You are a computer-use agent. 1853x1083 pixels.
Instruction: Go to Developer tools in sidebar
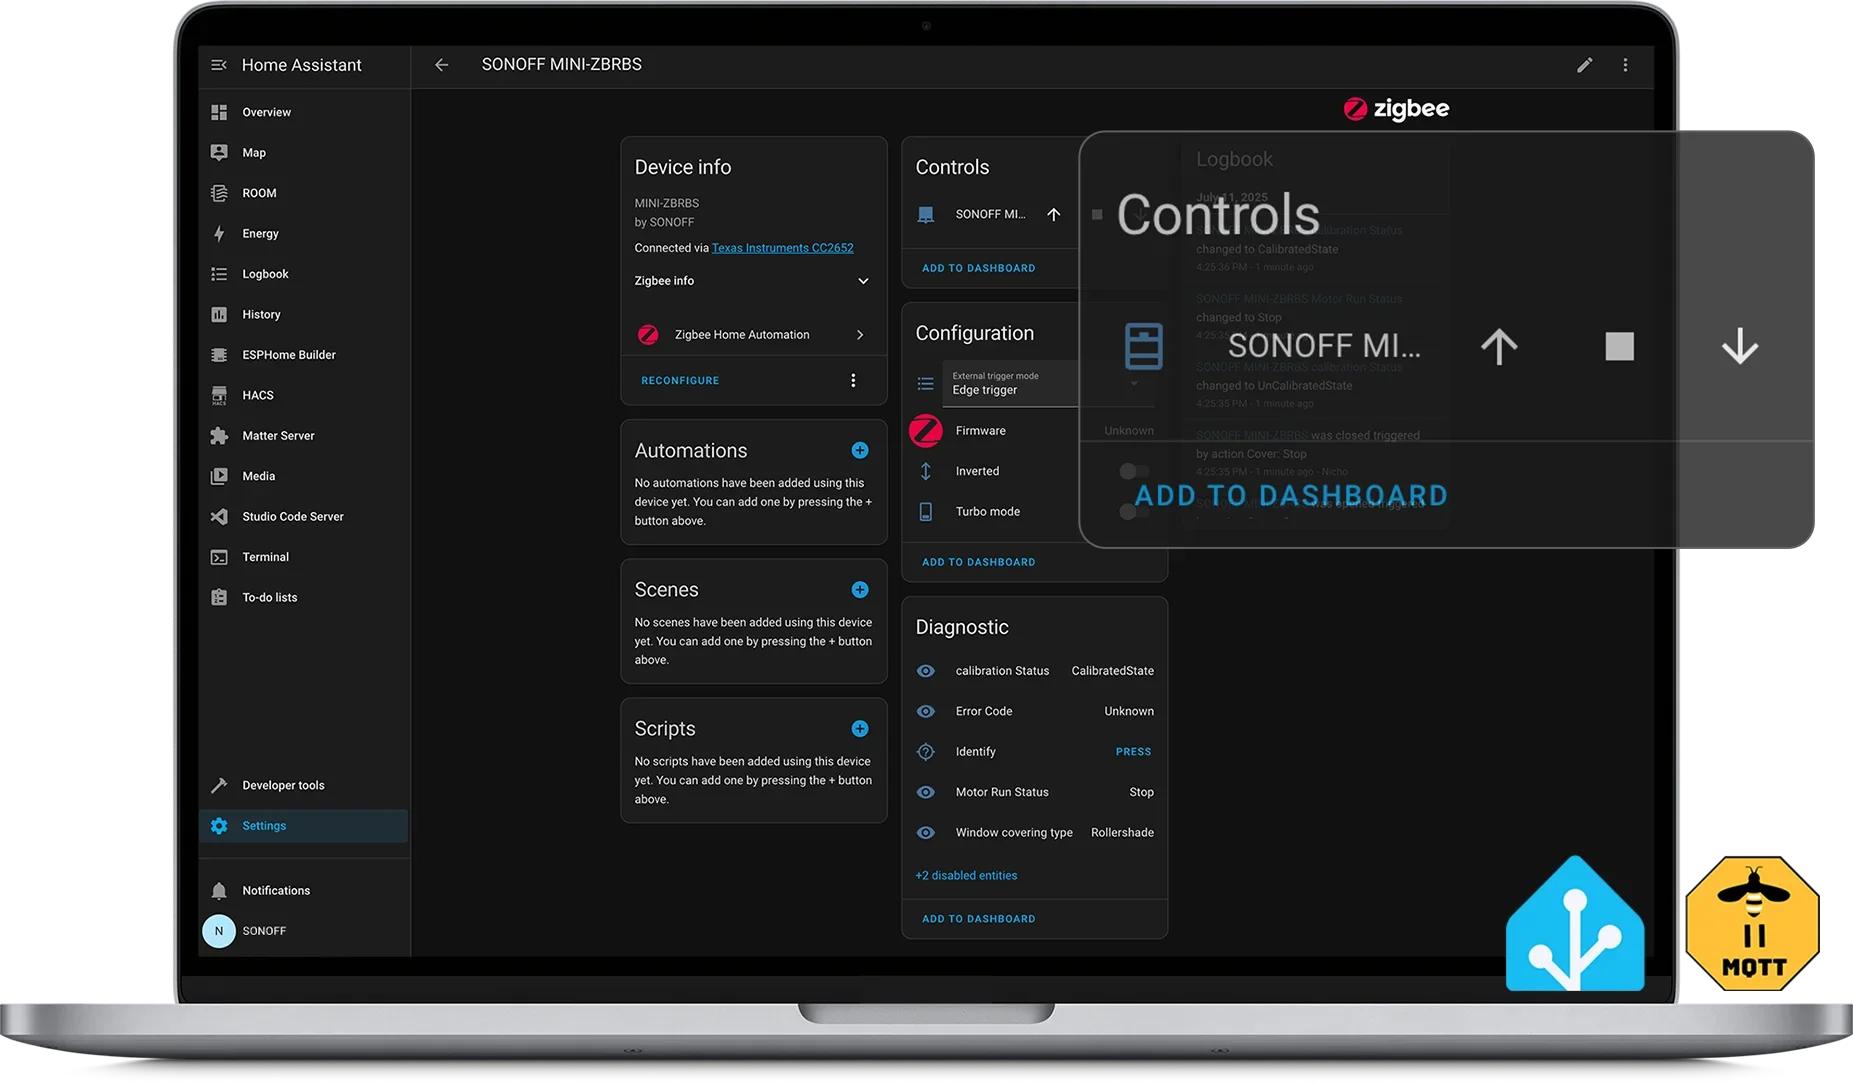(283, 786)
